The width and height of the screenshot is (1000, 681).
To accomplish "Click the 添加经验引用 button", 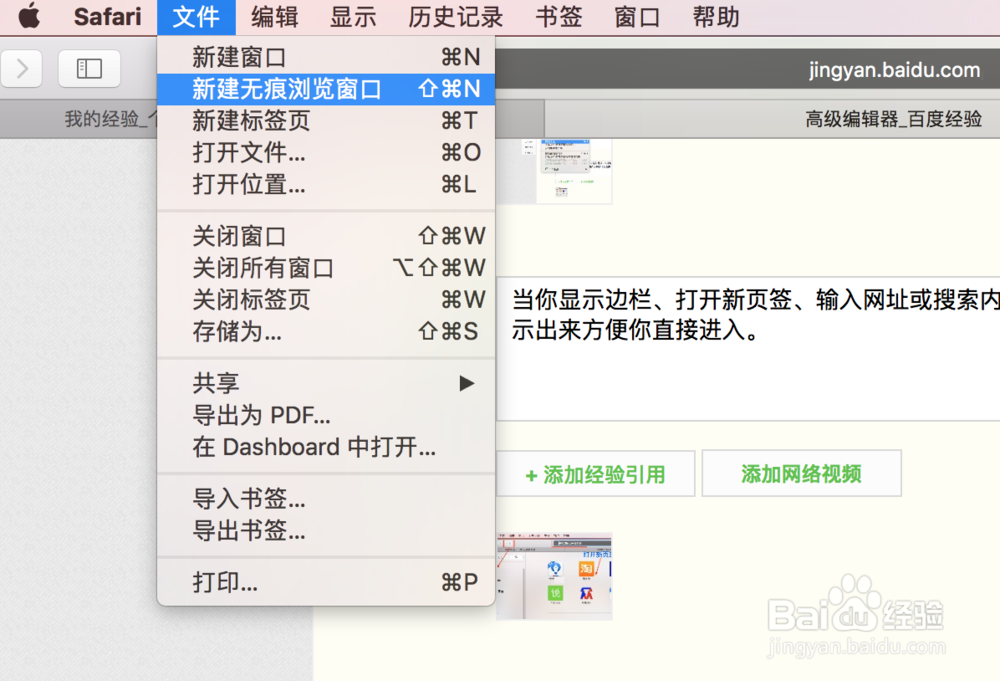I will tap(596, 474).
